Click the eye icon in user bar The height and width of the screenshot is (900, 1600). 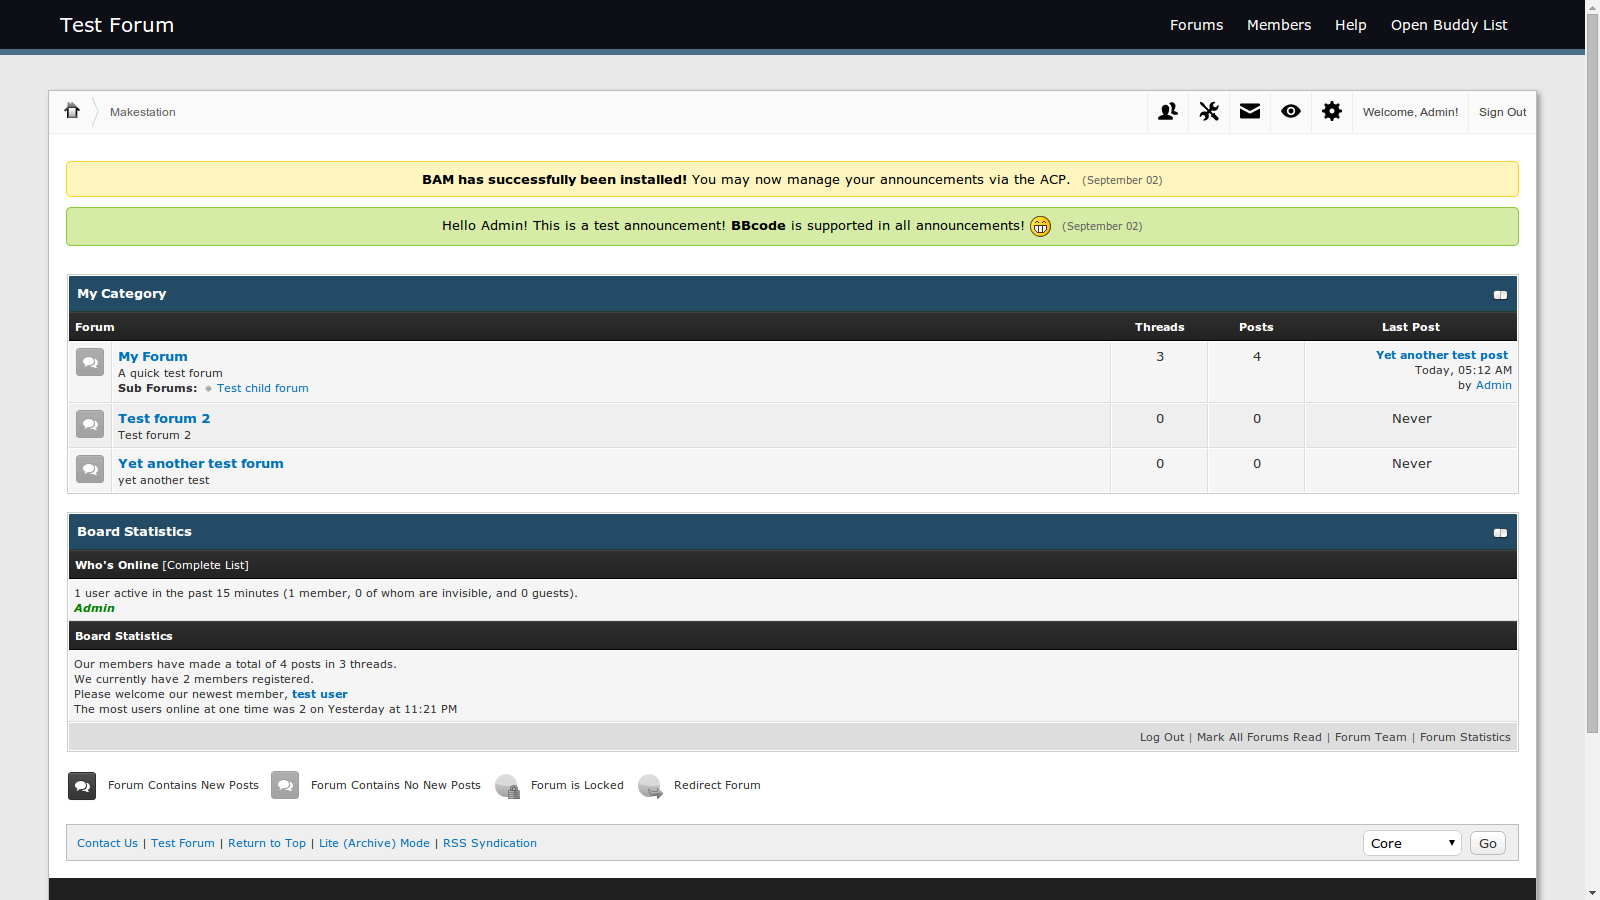click(x=1291, y=112)
